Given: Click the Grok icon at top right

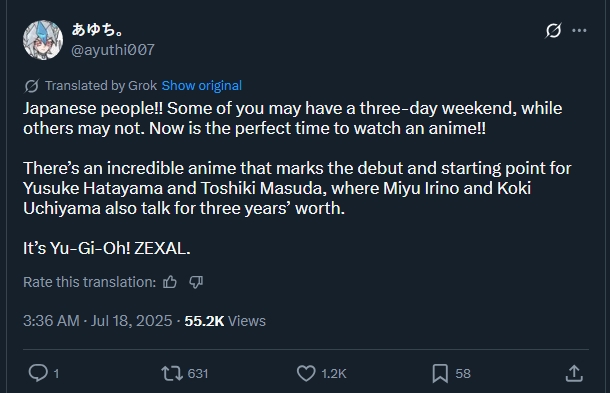Looking at the screenshot, I should click(553, 30).
